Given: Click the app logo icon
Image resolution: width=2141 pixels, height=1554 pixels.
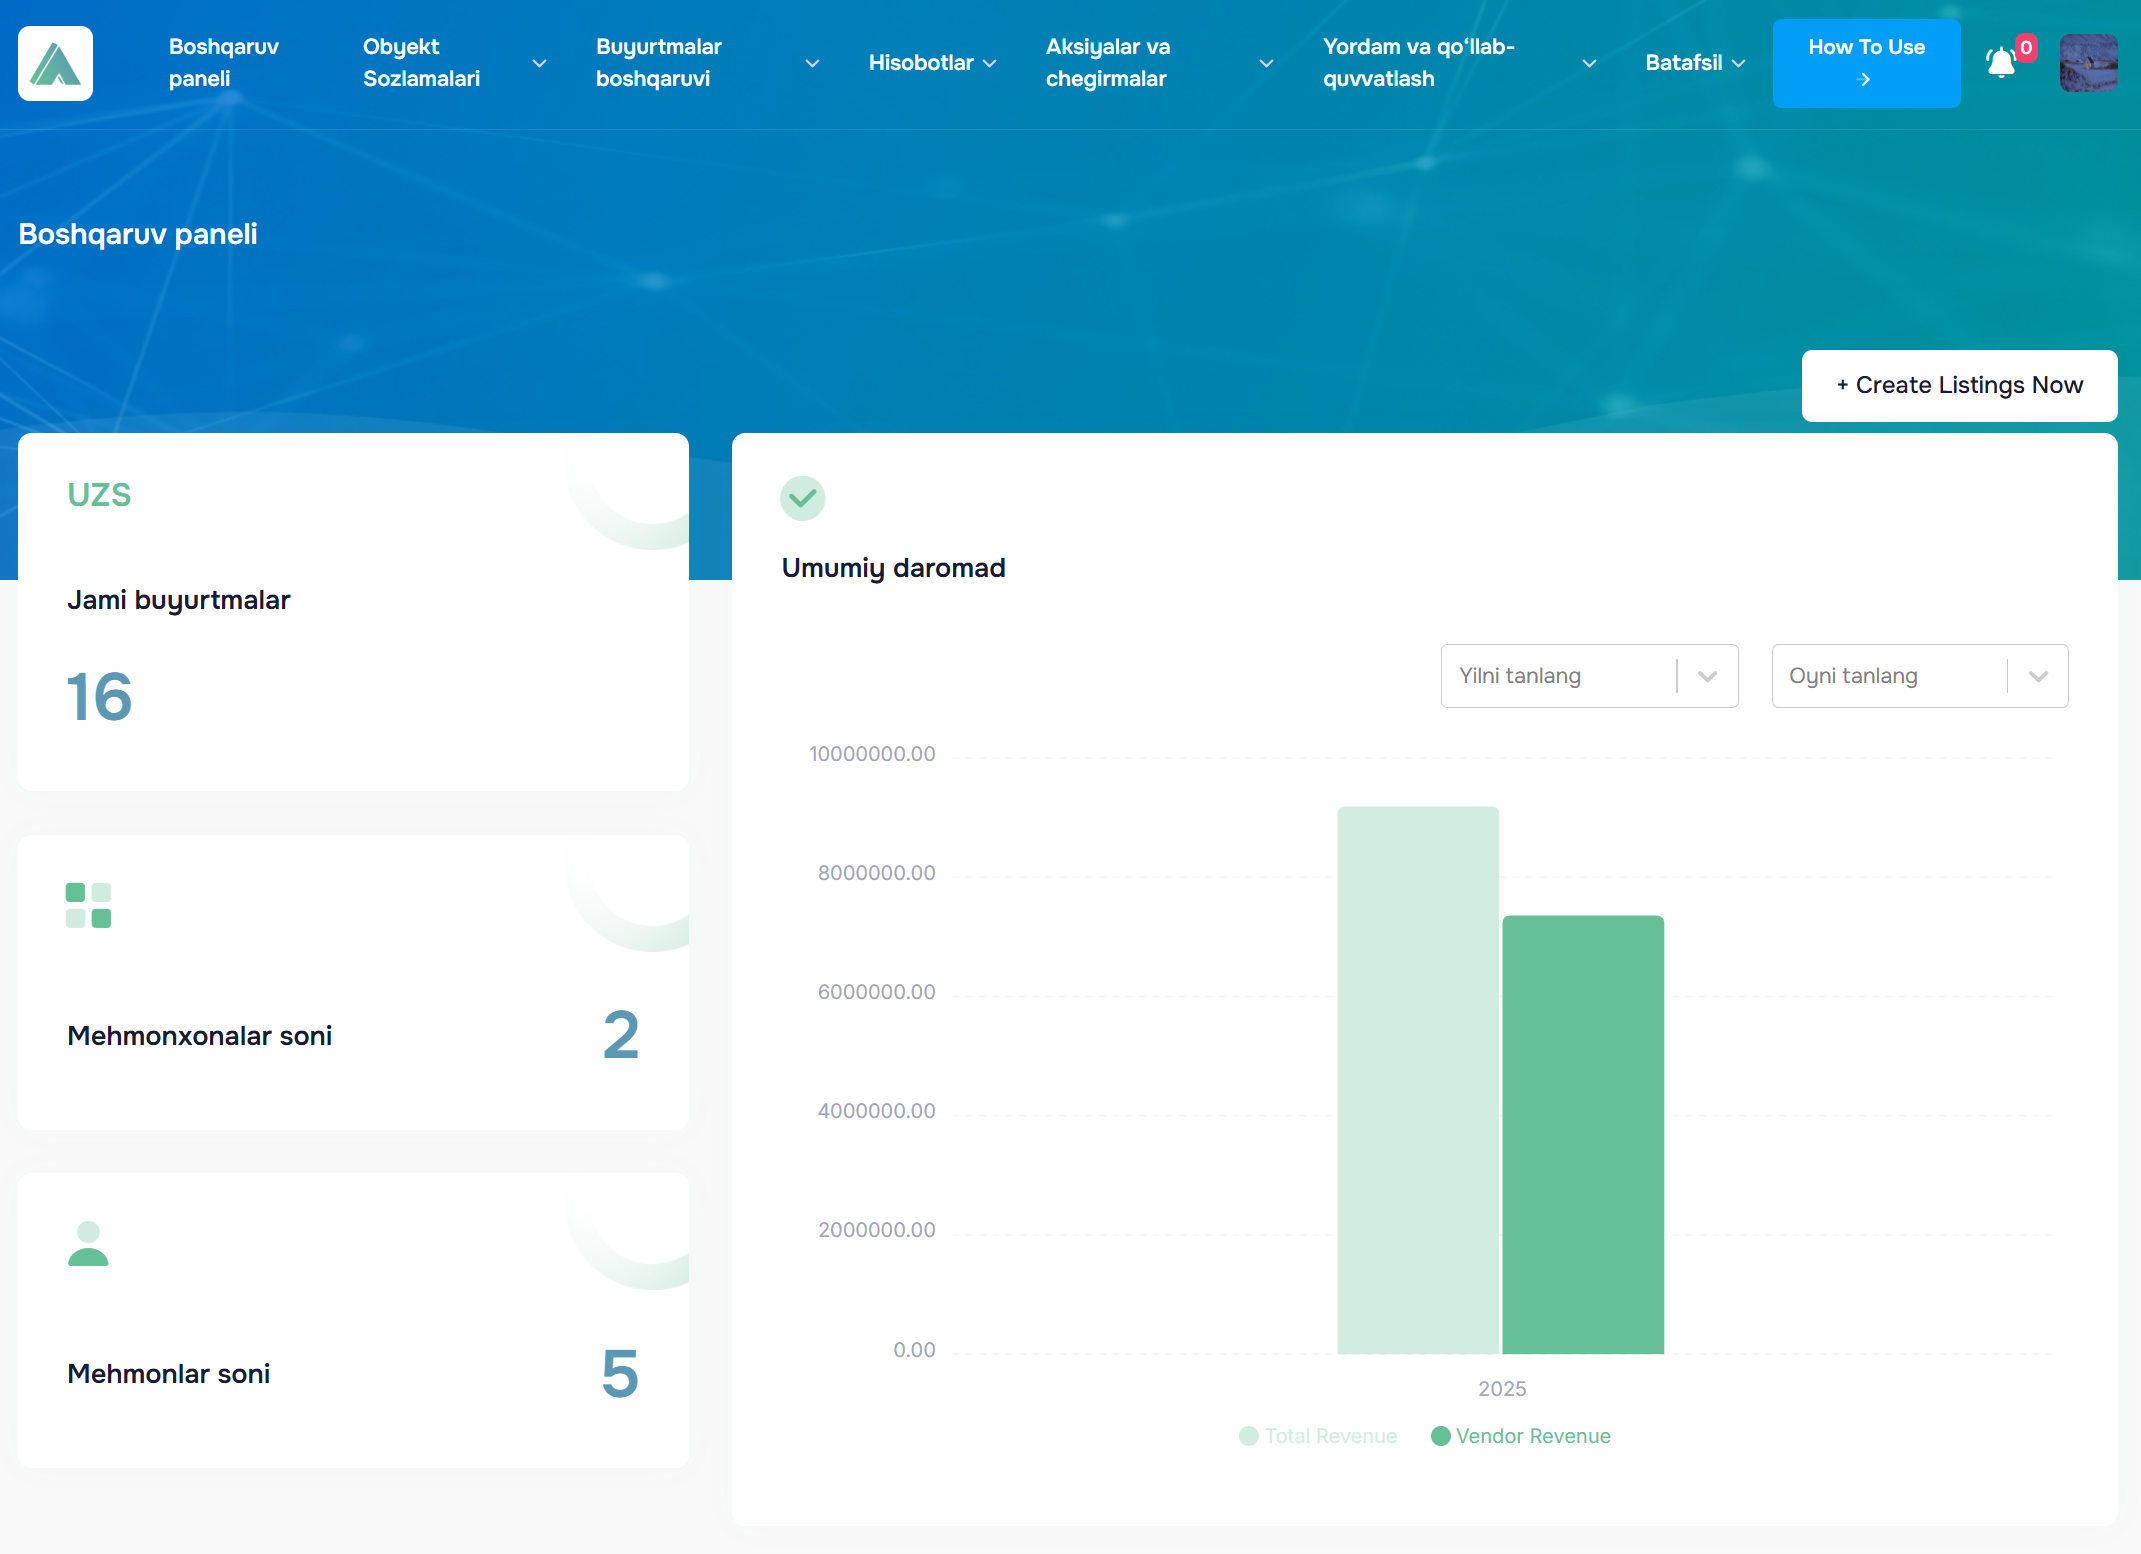Looking at the screenshot, I should click(55, 63).
